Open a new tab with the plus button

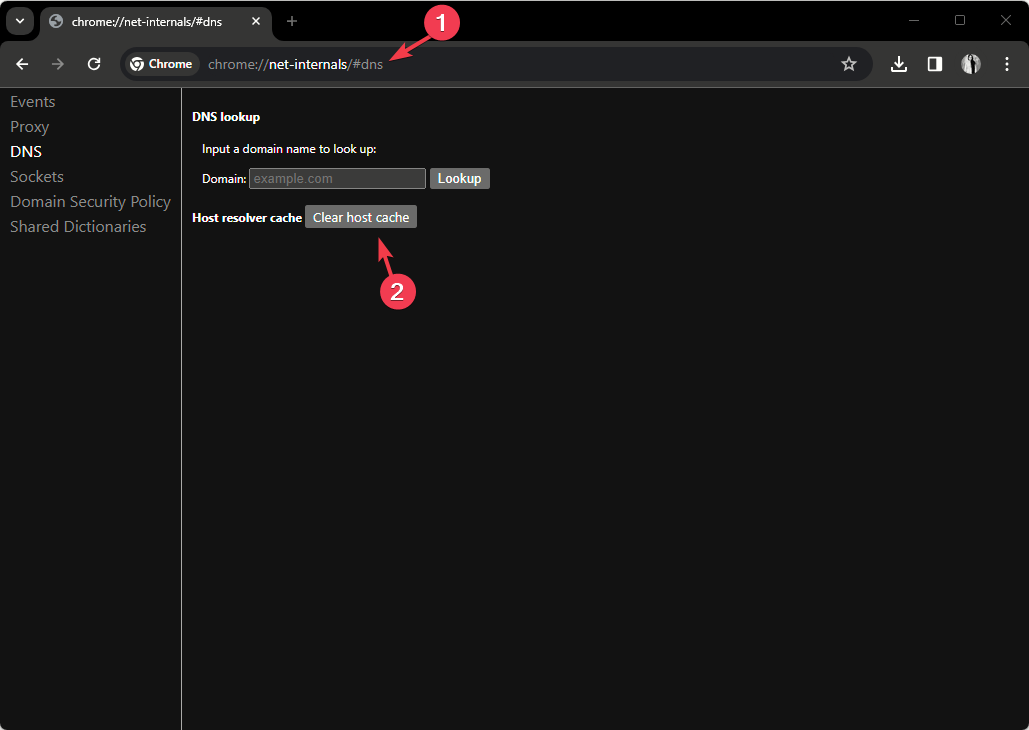[x=291, y=20]
